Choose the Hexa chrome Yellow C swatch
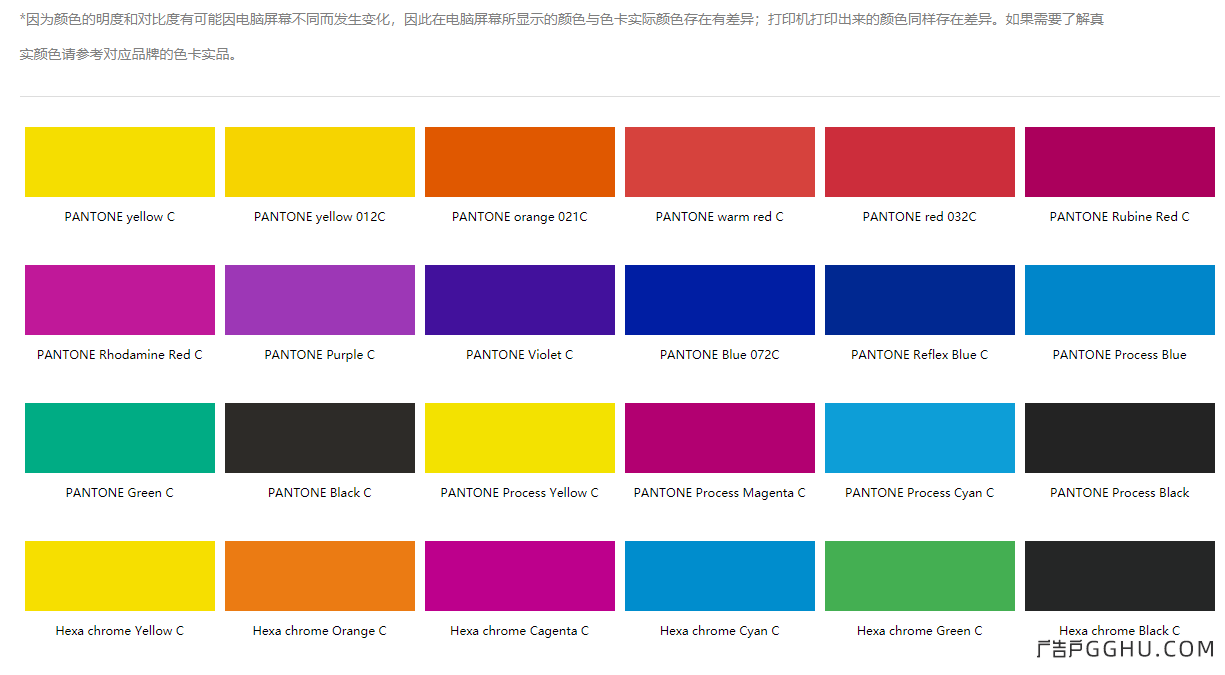1225x675 pixels. (x=120, y=576)
